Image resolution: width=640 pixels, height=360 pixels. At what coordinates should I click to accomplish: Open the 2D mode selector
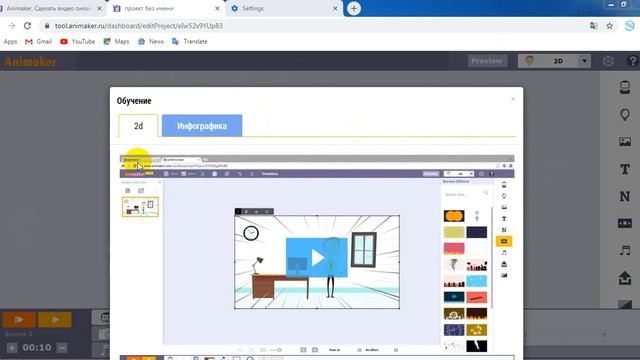coord(554,61)
